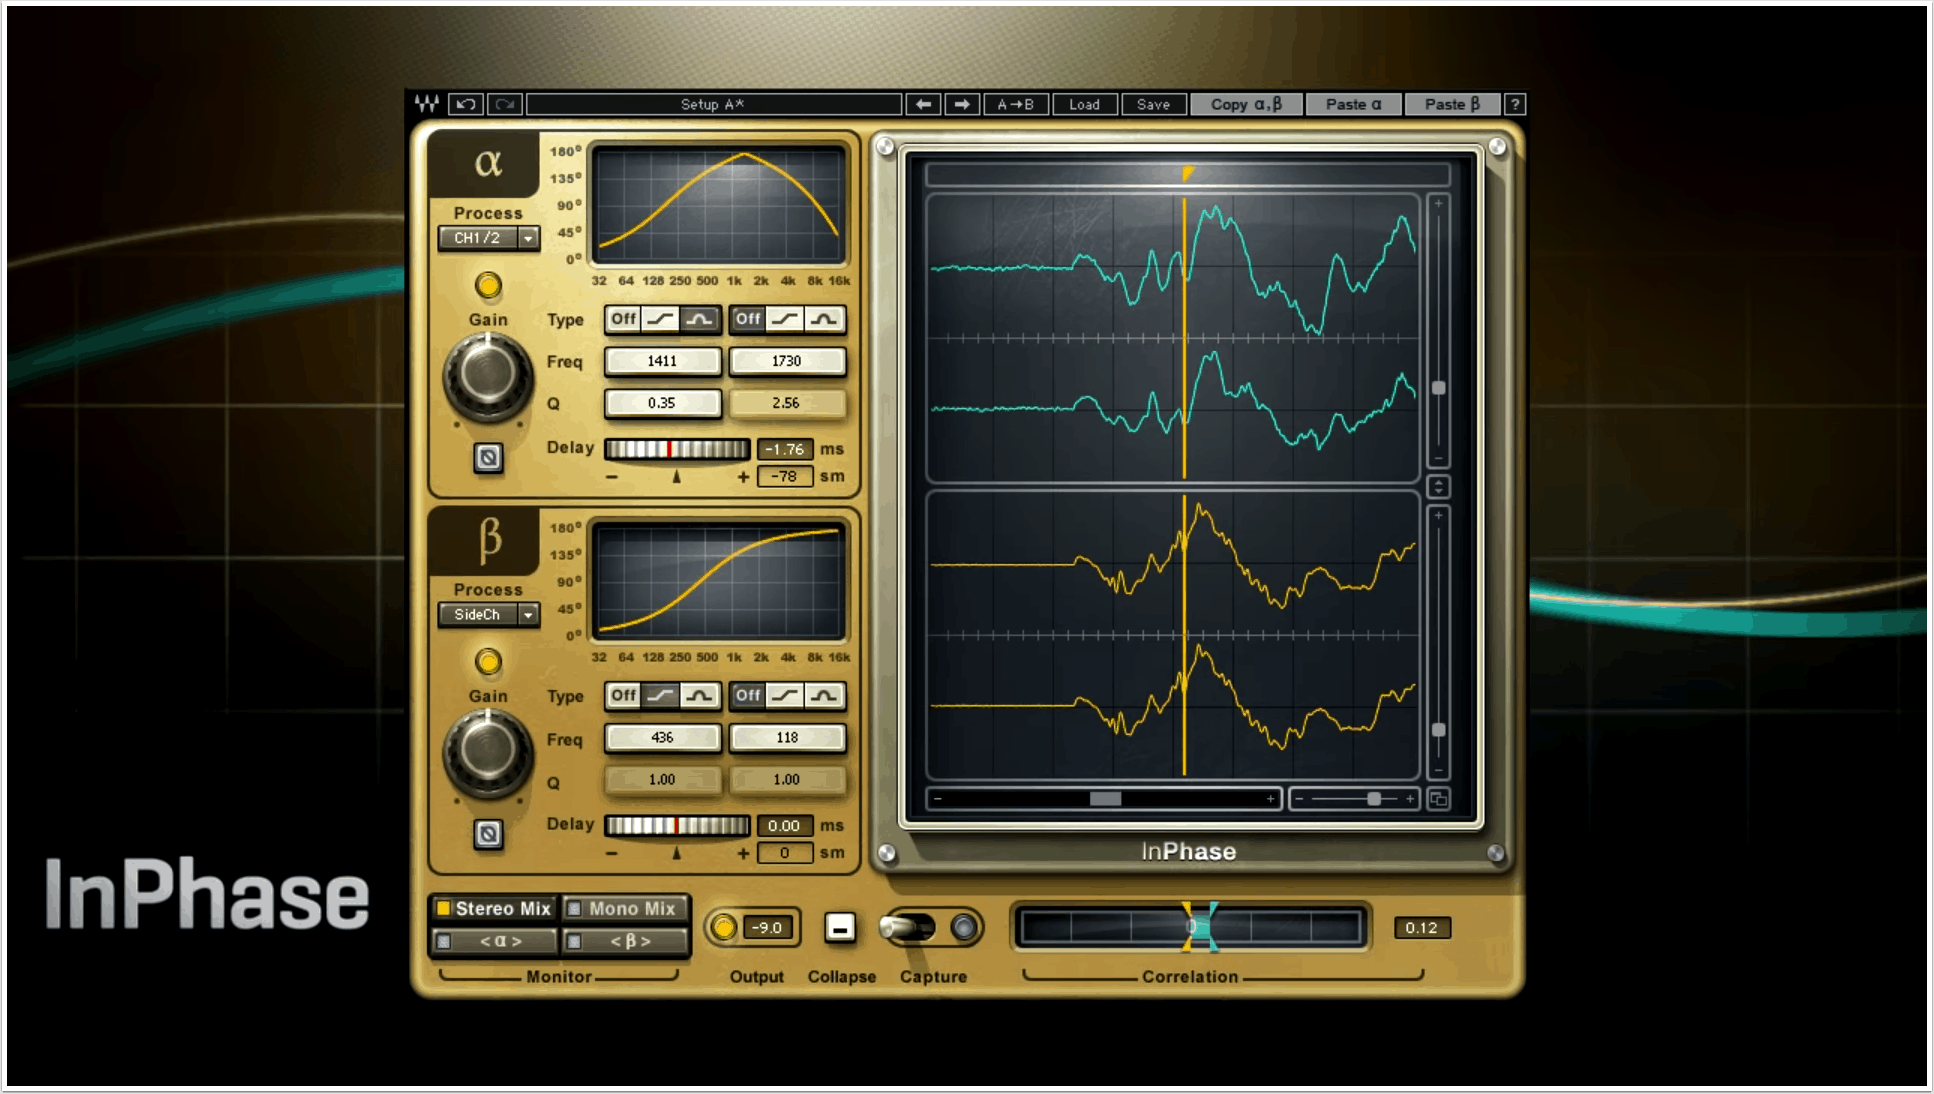The width and height of the screenshot is (1934, 1094).
Task: Enable Mono Mix monitoring
Action: pos(625,908)
